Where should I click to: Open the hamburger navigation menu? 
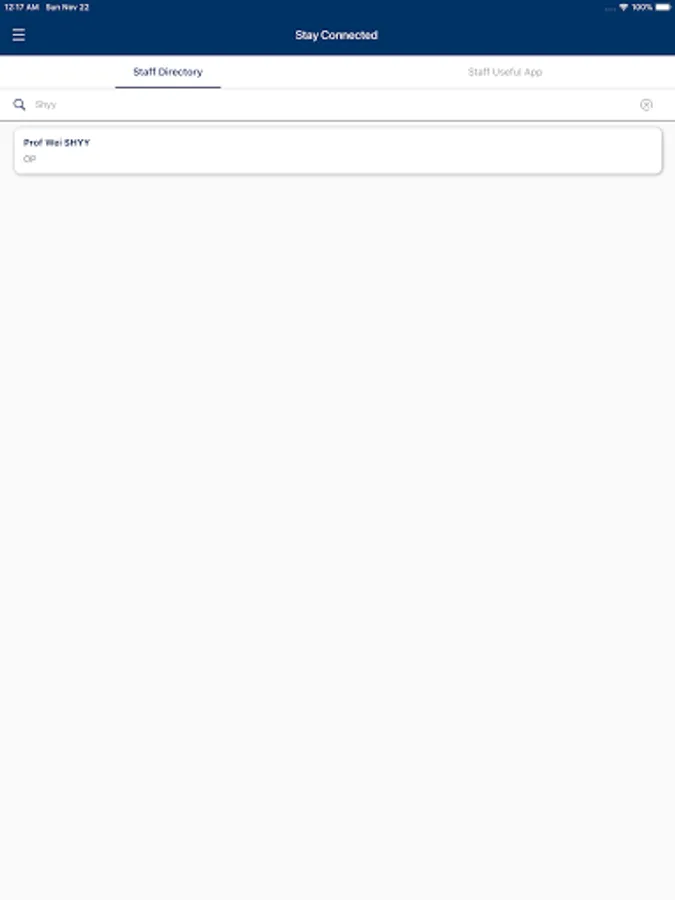click(18, 35)
